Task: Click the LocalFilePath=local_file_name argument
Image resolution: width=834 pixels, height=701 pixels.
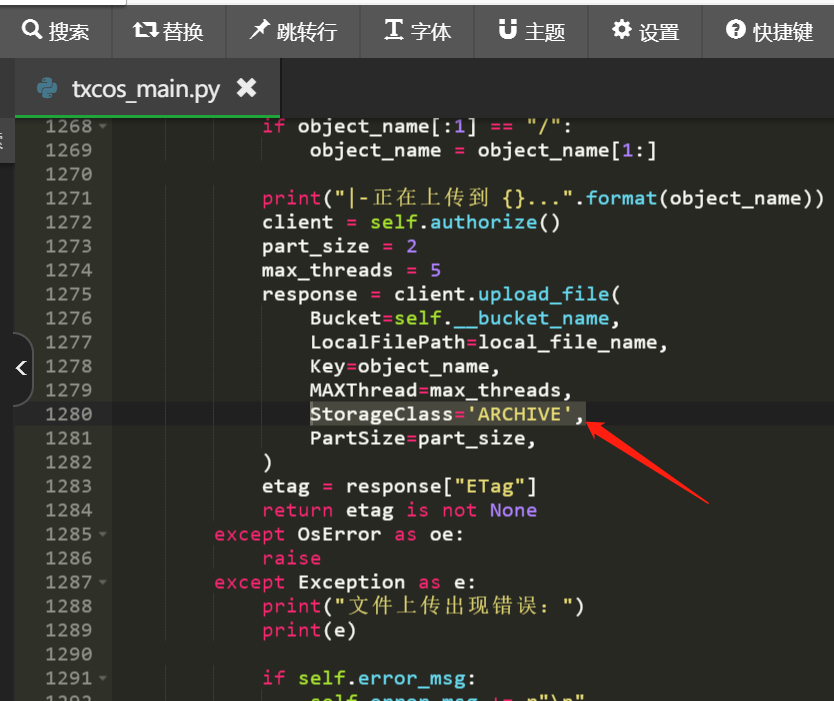Action: coord(489,342)
